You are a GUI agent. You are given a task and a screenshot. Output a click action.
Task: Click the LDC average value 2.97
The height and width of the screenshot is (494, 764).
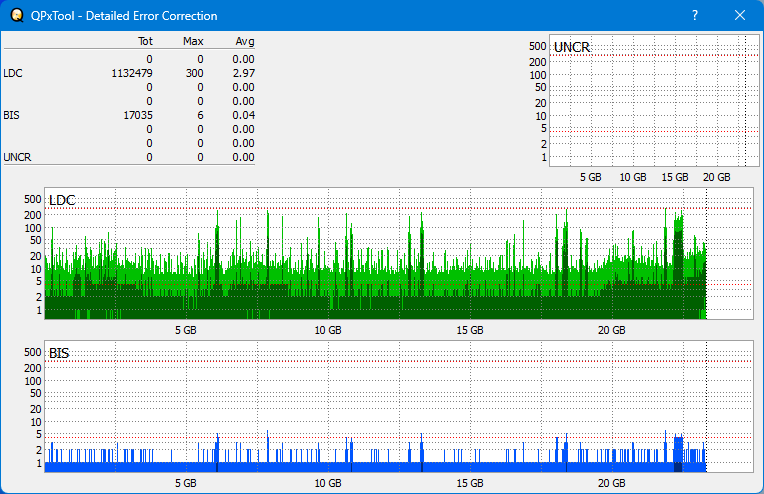point(243,73)
